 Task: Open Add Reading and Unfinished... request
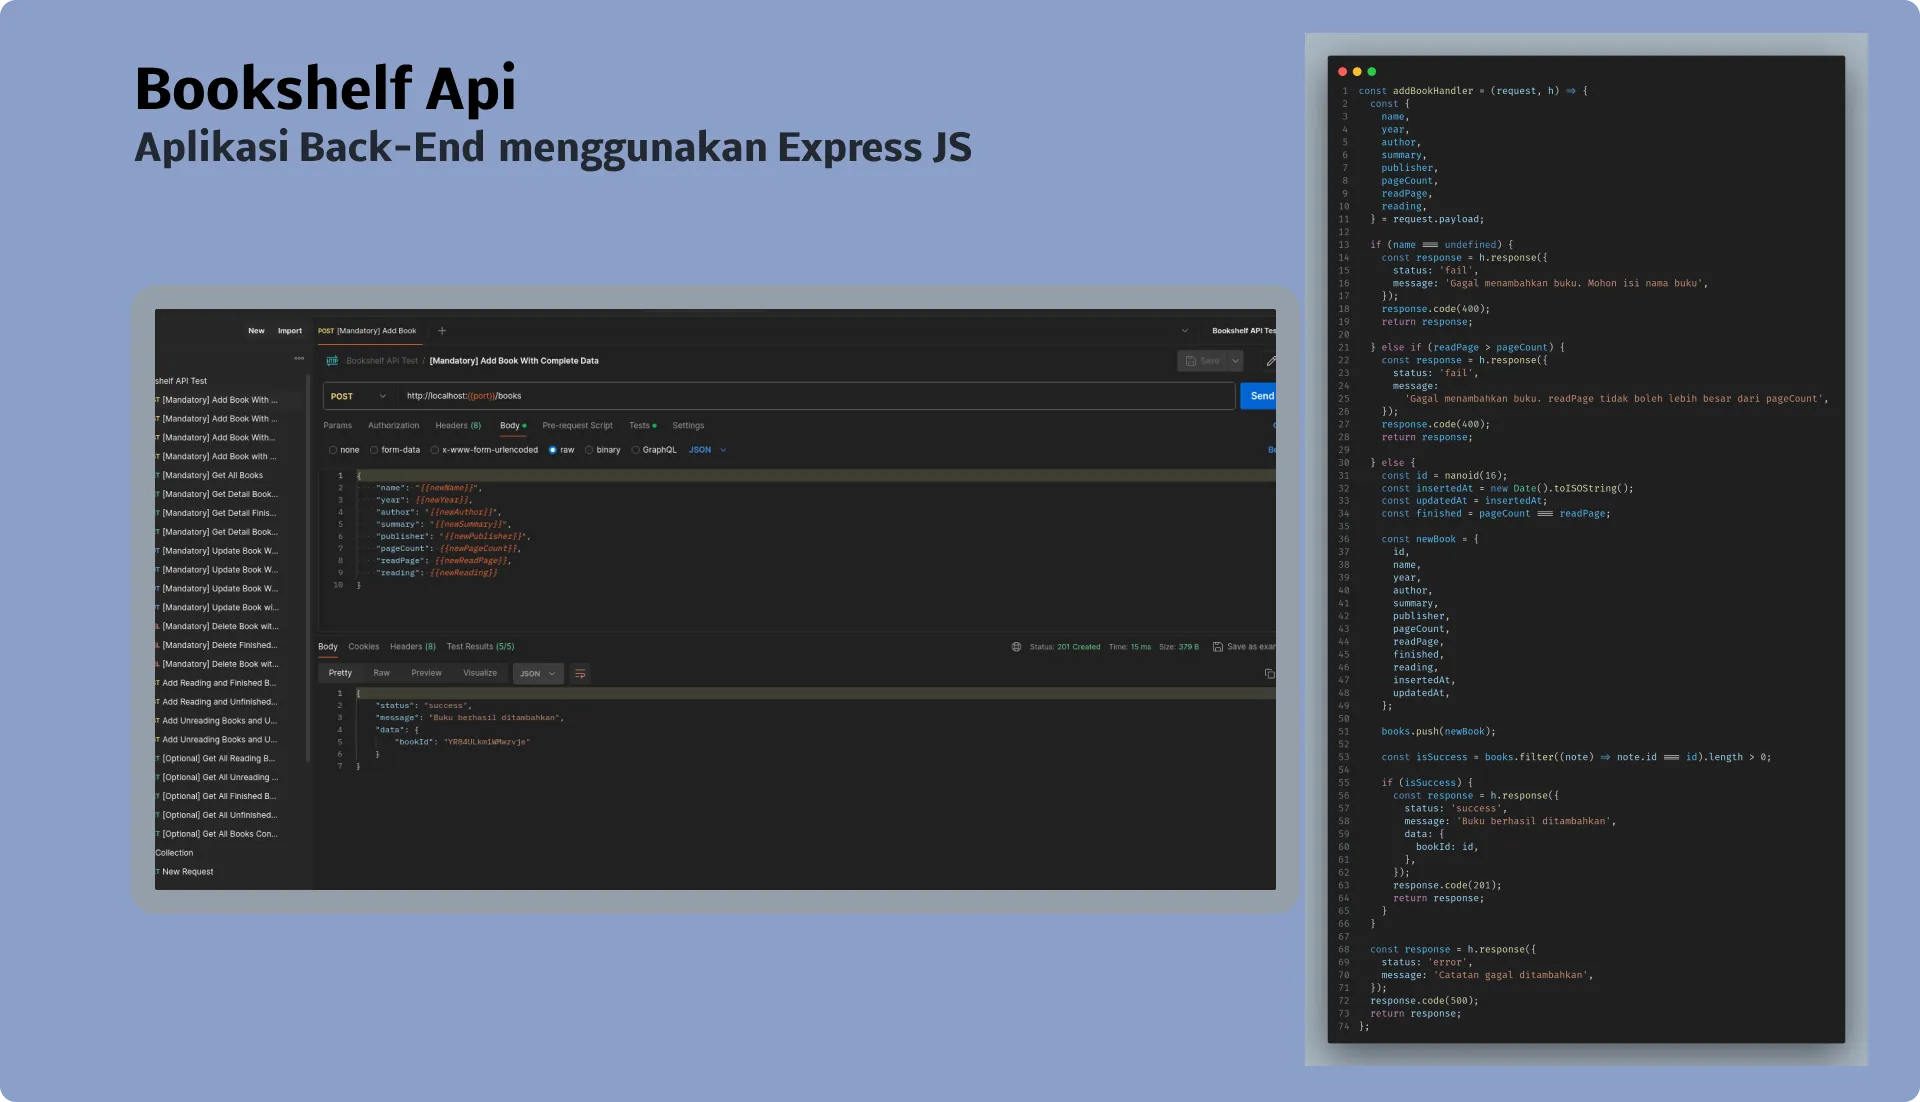pos(219,702)
